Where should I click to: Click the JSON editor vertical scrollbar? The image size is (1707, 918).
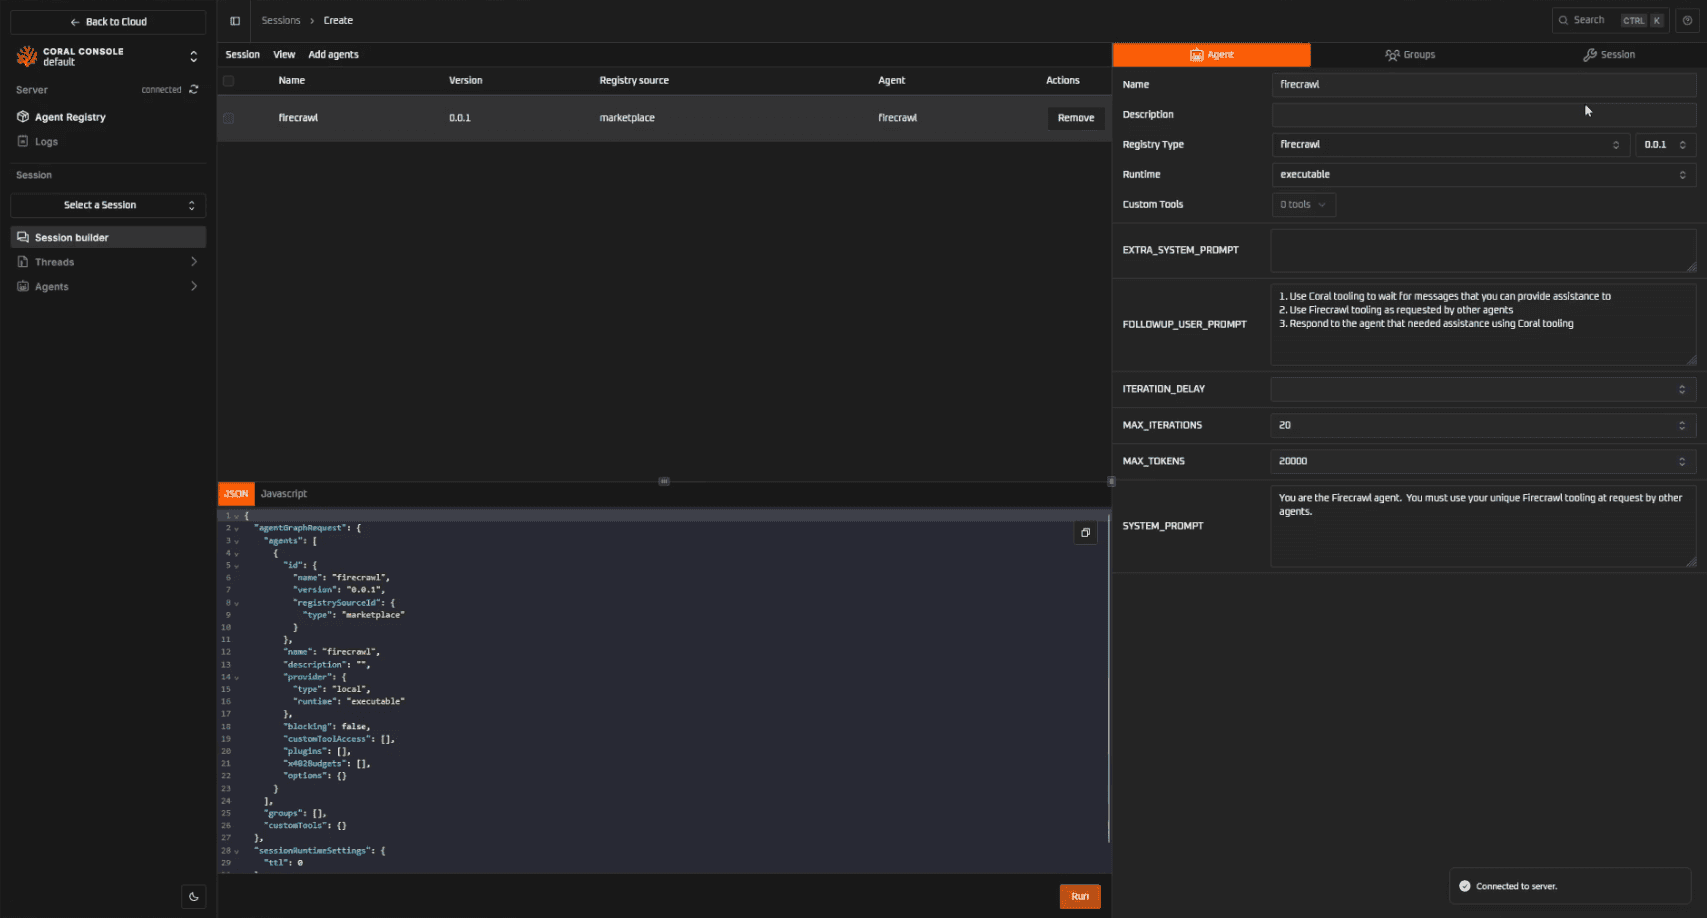coord(1108,680)
